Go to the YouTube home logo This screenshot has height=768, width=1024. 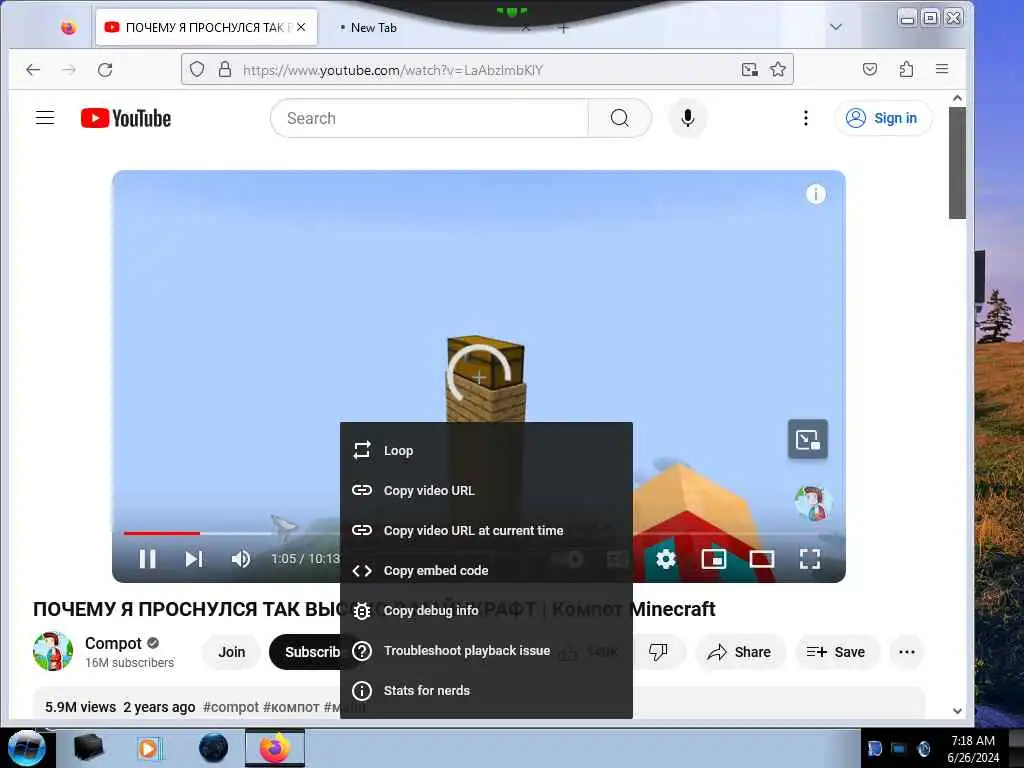(126, 118)
